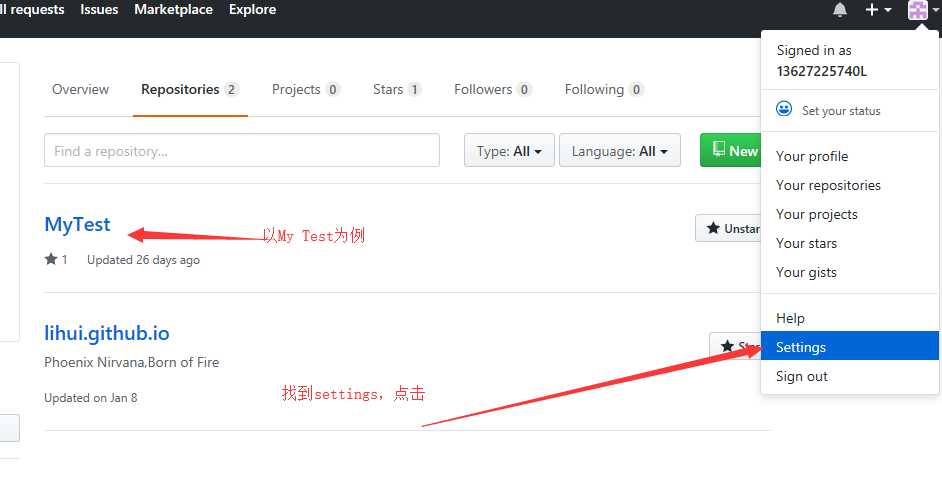Viewport: 942px width, 485px height.
Task: Open Your gists from user menu
Action: coord(806,272)
